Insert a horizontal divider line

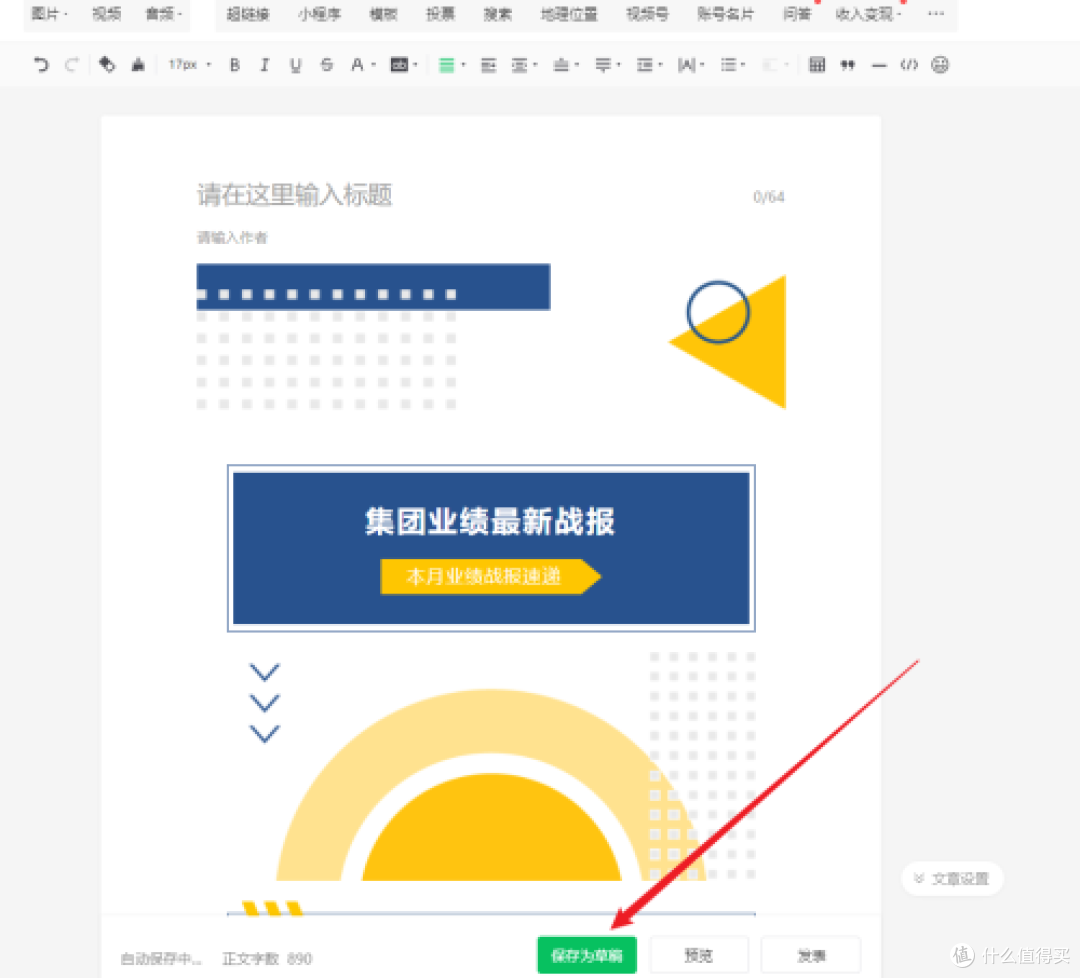pyautogui.click(x=879, y=65)
